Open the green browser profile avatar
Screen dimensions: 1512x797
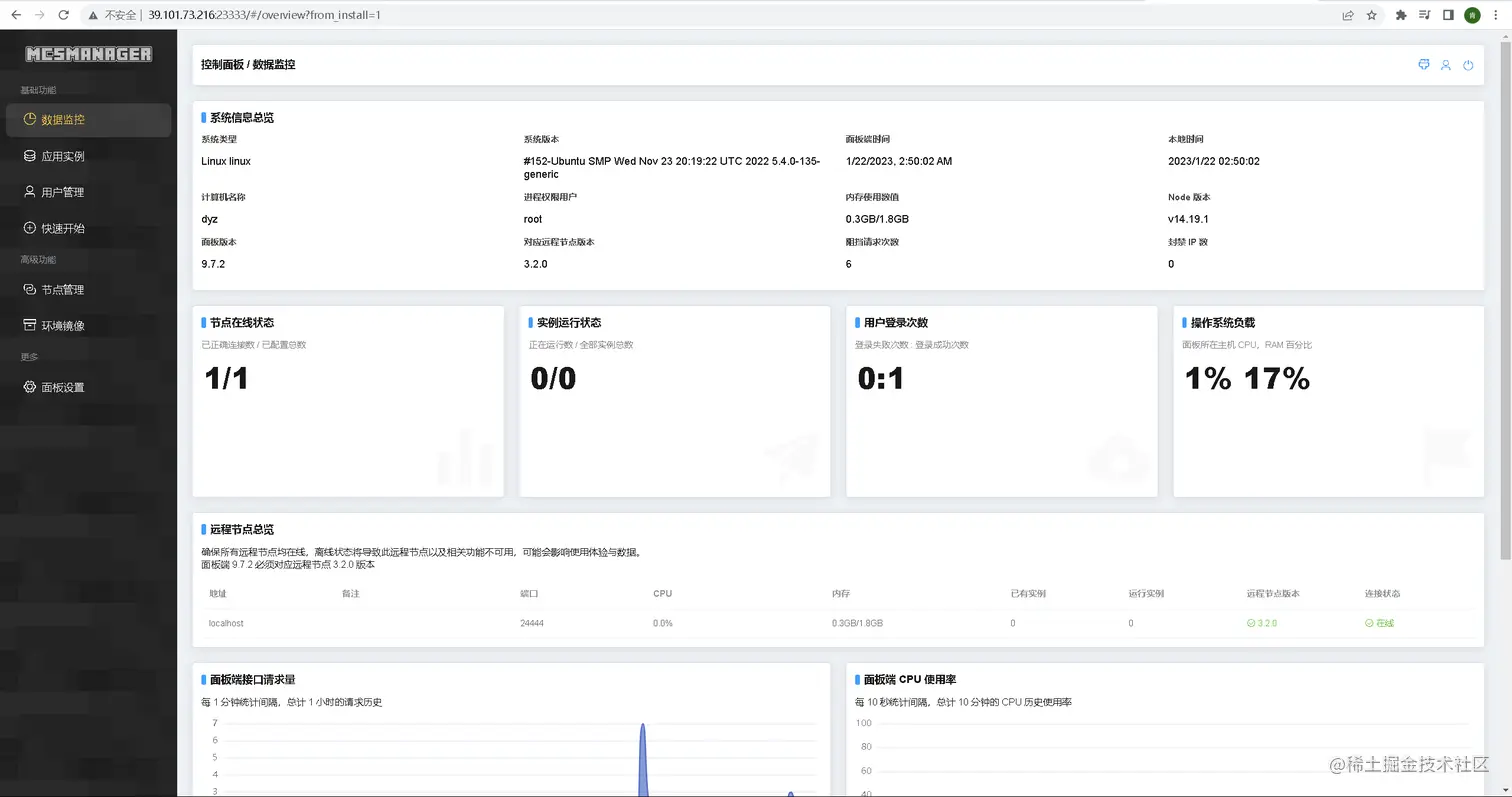[x=1472, y=15]
